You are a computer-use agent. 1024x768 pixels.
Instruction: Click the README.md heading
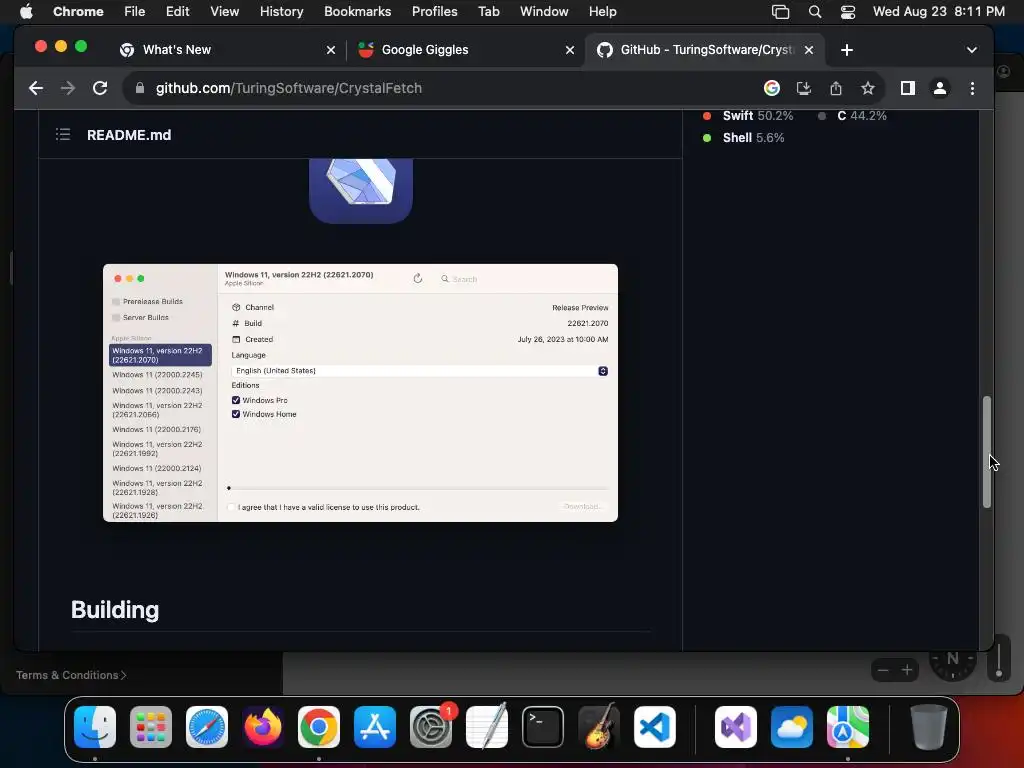[x=129, y=135]
